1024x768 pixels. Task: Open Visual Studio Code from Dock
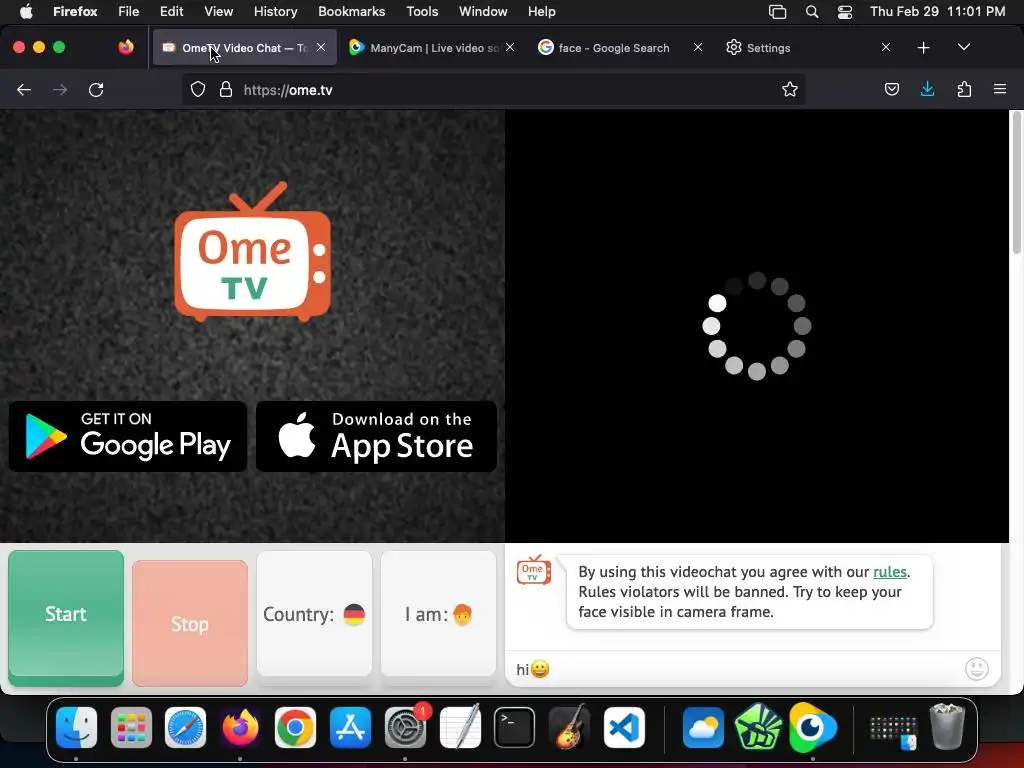click(x=624, y=727)
